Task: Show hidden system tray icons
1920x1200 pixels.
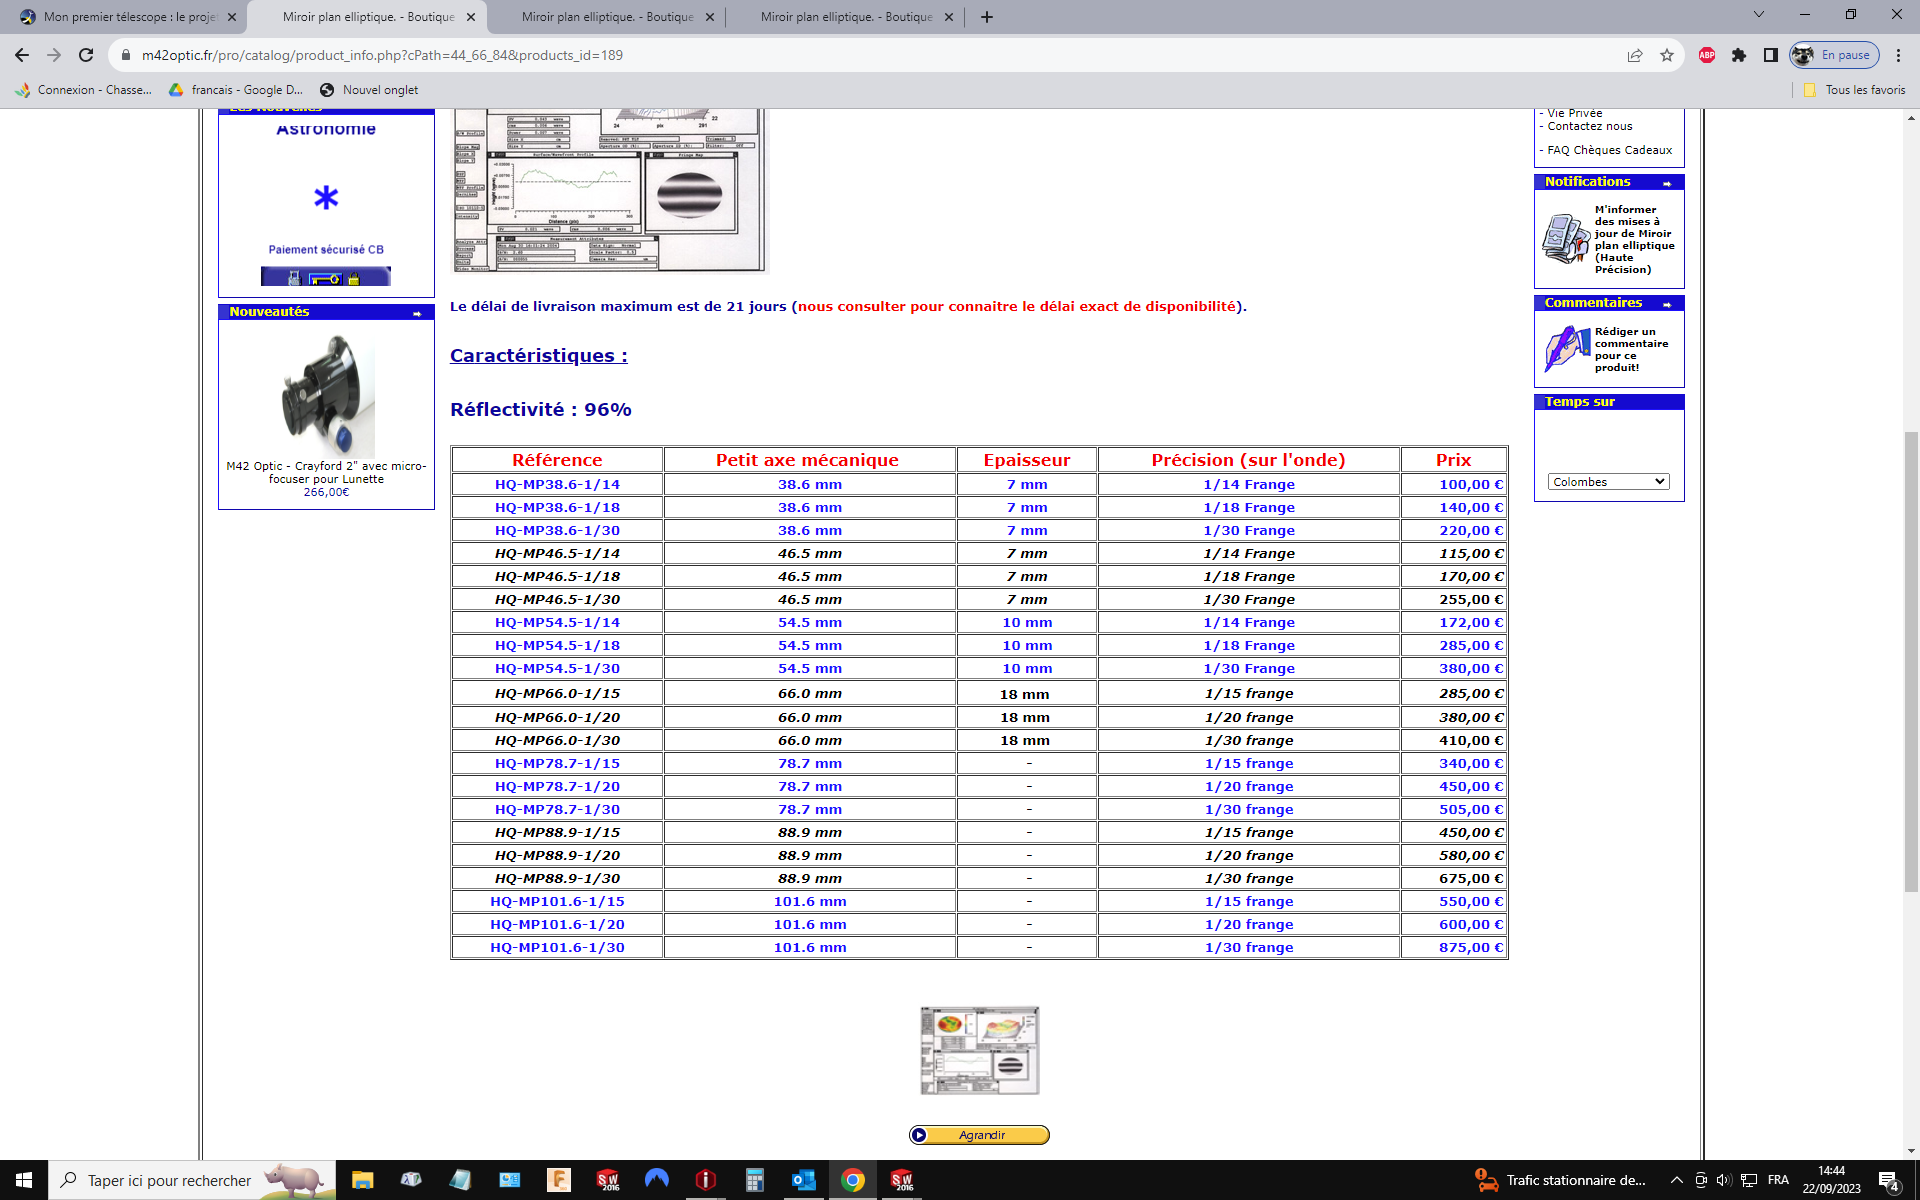Action: click(x=1677, y=1180)
